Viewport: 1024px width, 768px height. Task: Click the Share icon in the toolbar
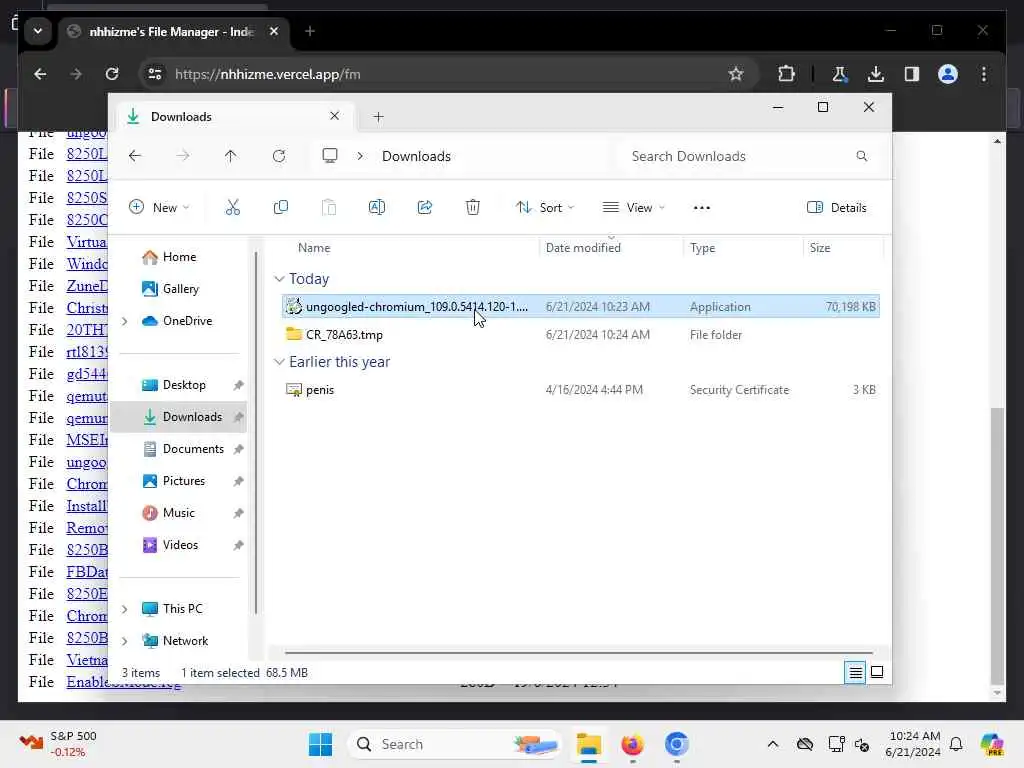[424, 208]
